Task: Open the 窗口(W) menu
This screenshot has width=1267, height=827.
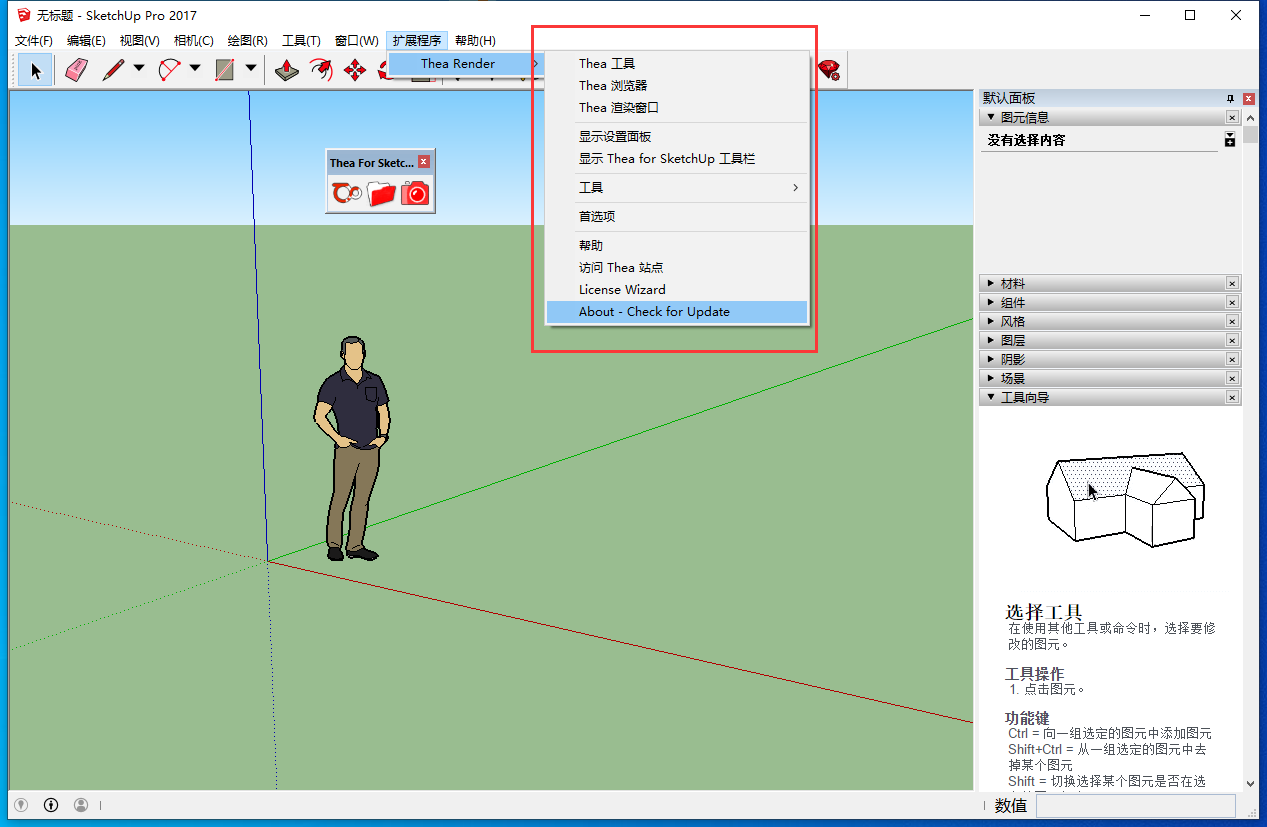Action: pos(357,41)
